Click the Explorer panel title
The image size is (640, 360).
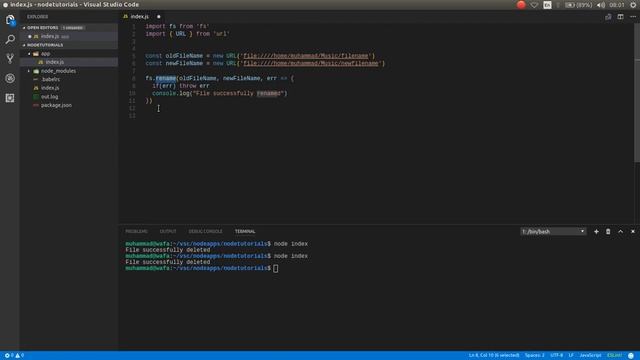pos(38,17)
